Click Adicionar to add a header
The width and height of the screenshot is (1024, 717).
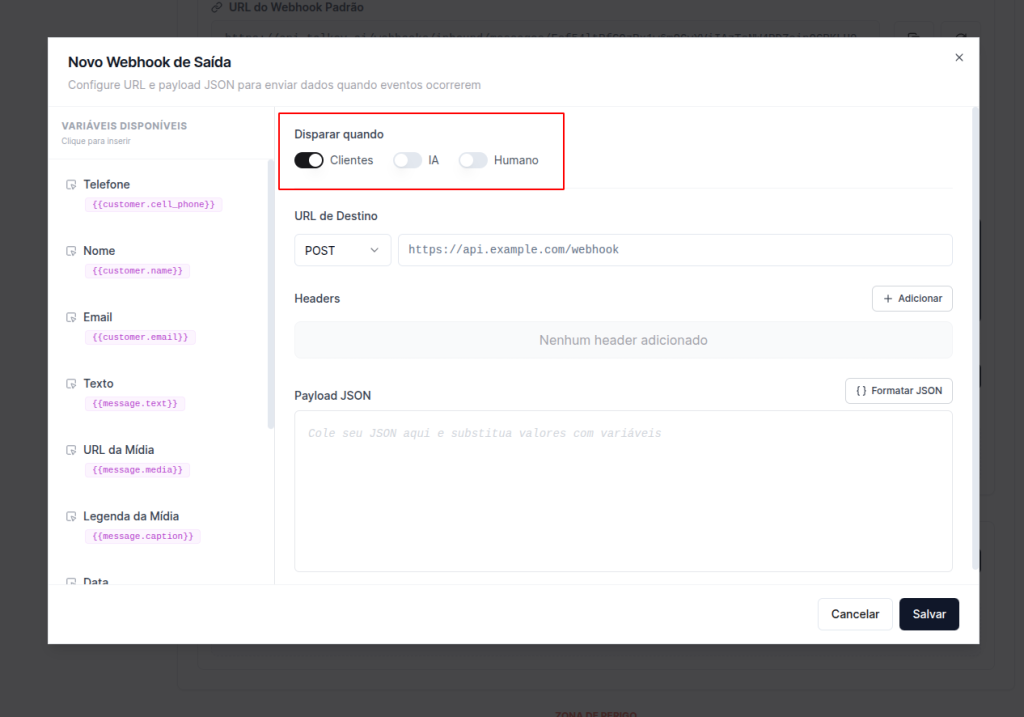pos(912,299)
